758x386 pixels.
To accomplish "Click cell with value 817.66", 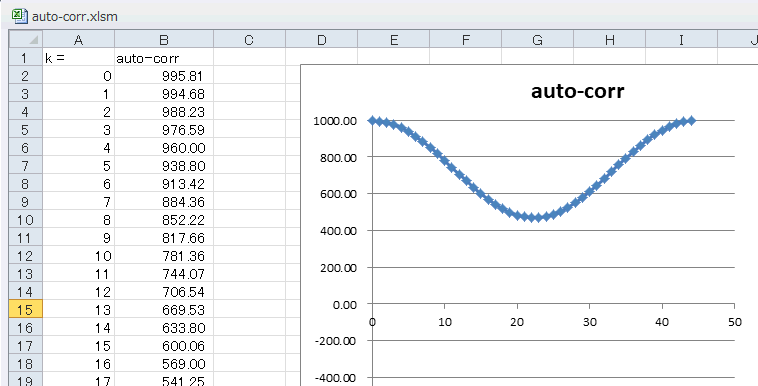I will coord(164,238).
